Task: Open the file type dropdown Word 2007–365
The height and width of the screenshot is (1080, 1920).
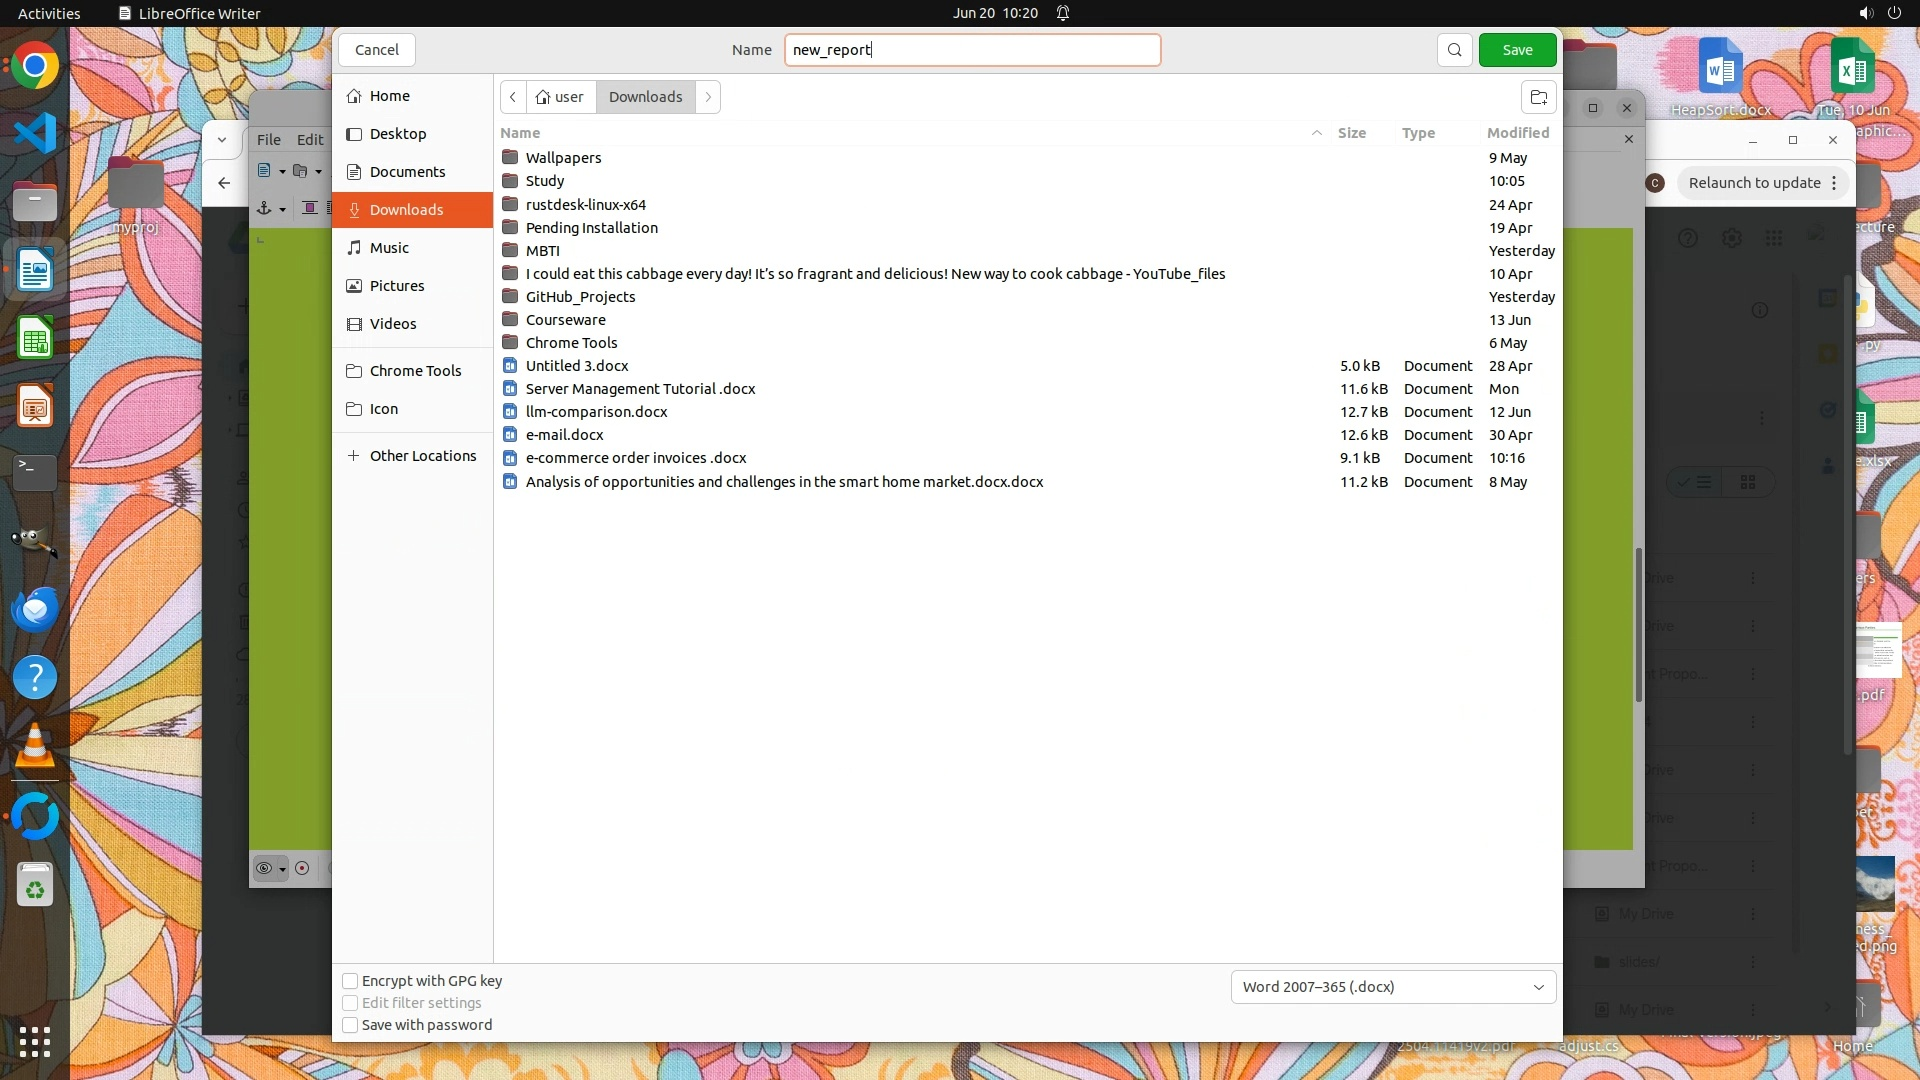Action: pos(1393,987)
